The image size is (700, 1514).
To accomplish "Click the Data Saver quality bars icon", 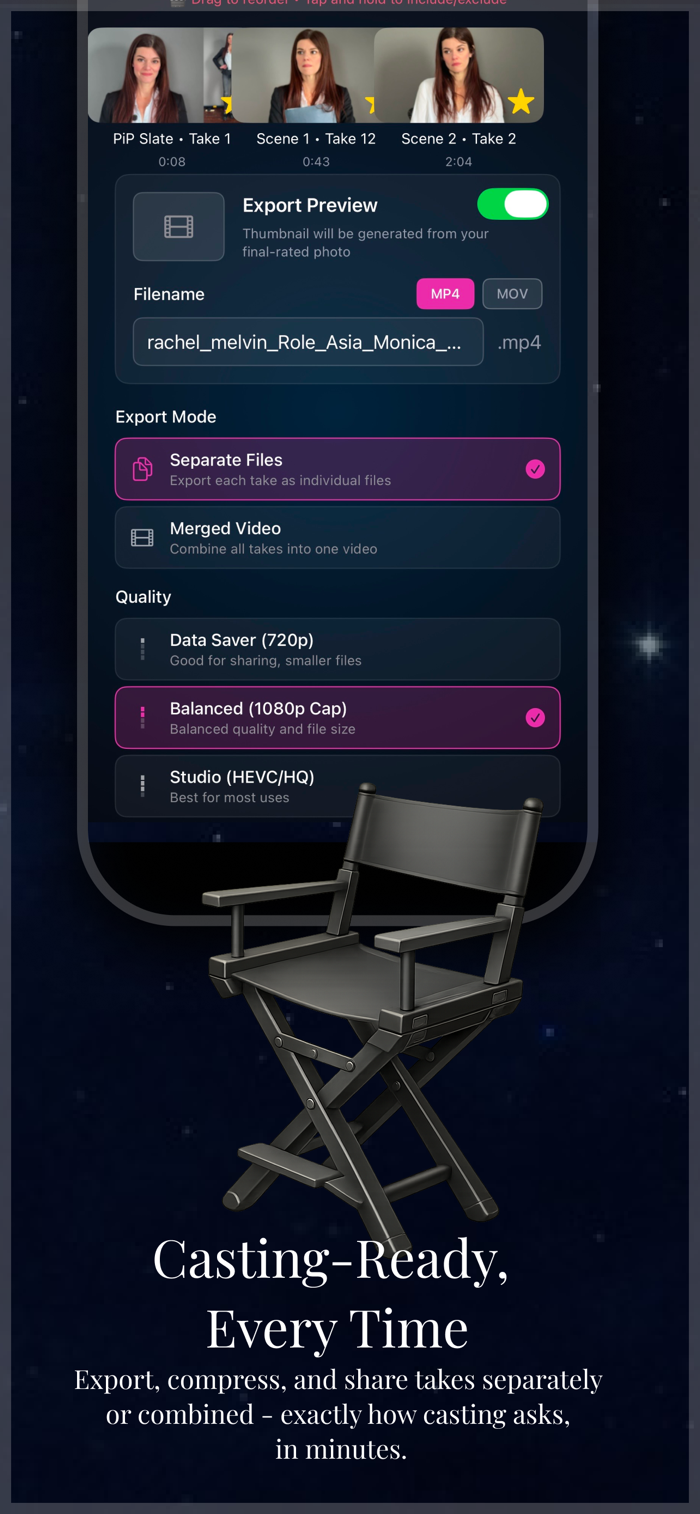I will [x=143, y=649].
